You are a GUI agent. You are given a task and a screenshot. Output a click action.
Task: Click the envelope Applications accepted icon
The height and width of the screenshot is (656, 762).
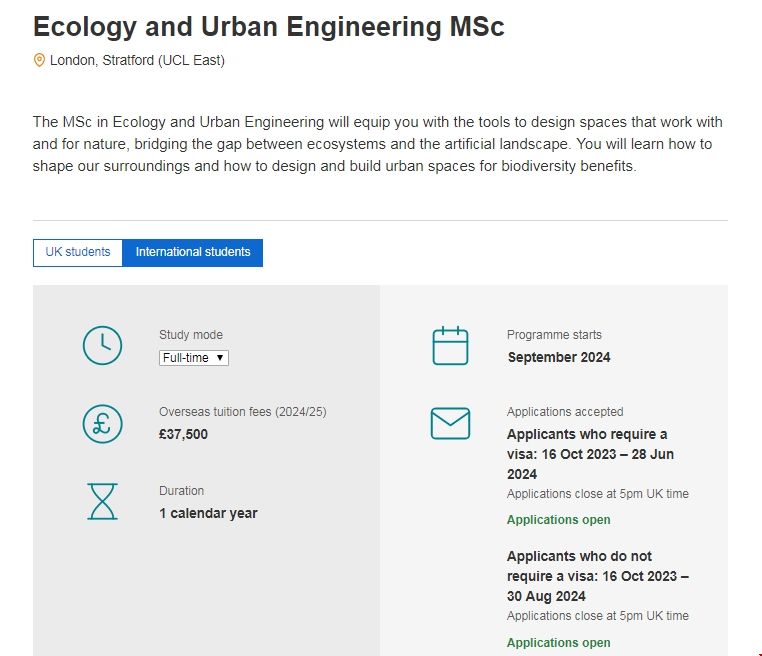[450, 423]
